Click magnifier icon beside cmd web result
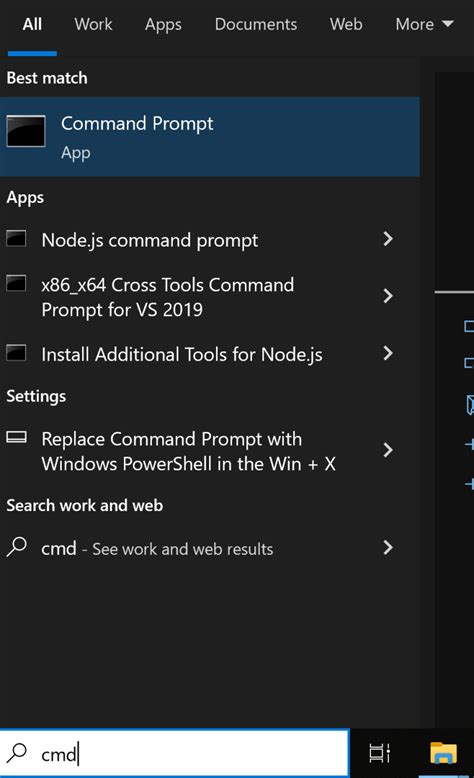 (17, 547)
